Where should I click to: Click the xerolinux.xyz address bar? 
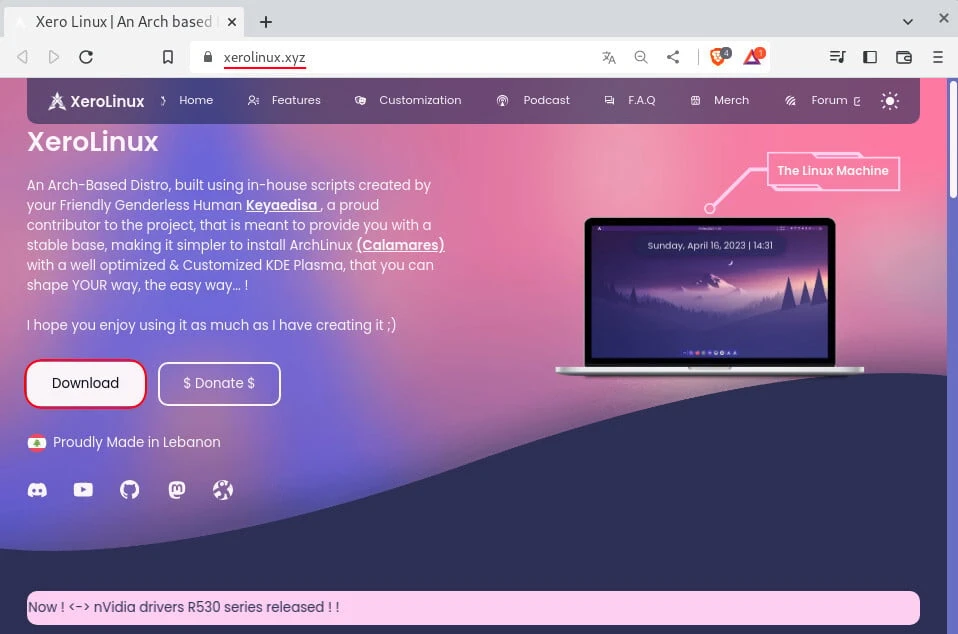click(x=400, y=58)
